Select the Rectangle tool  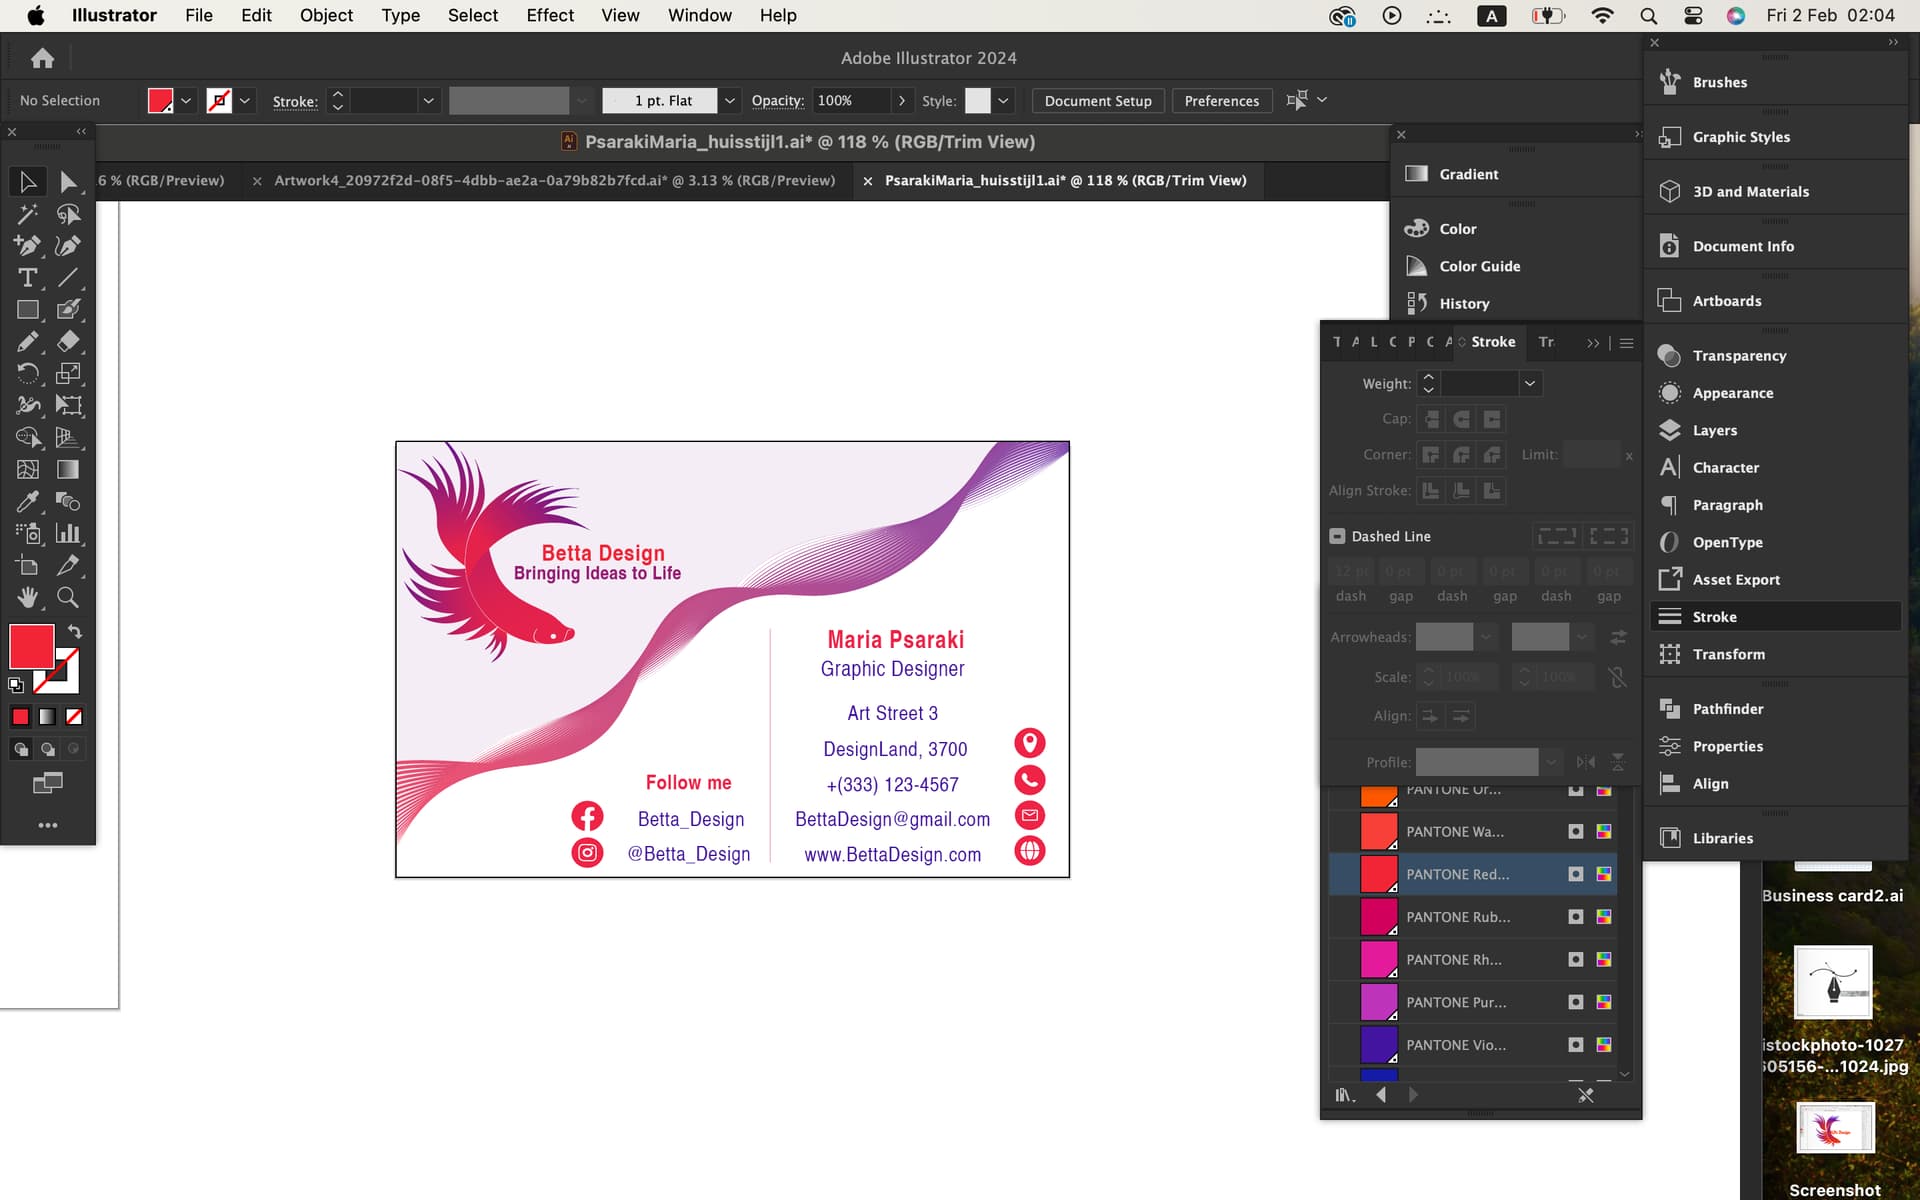pyautogui.click(x=28, y=310)
